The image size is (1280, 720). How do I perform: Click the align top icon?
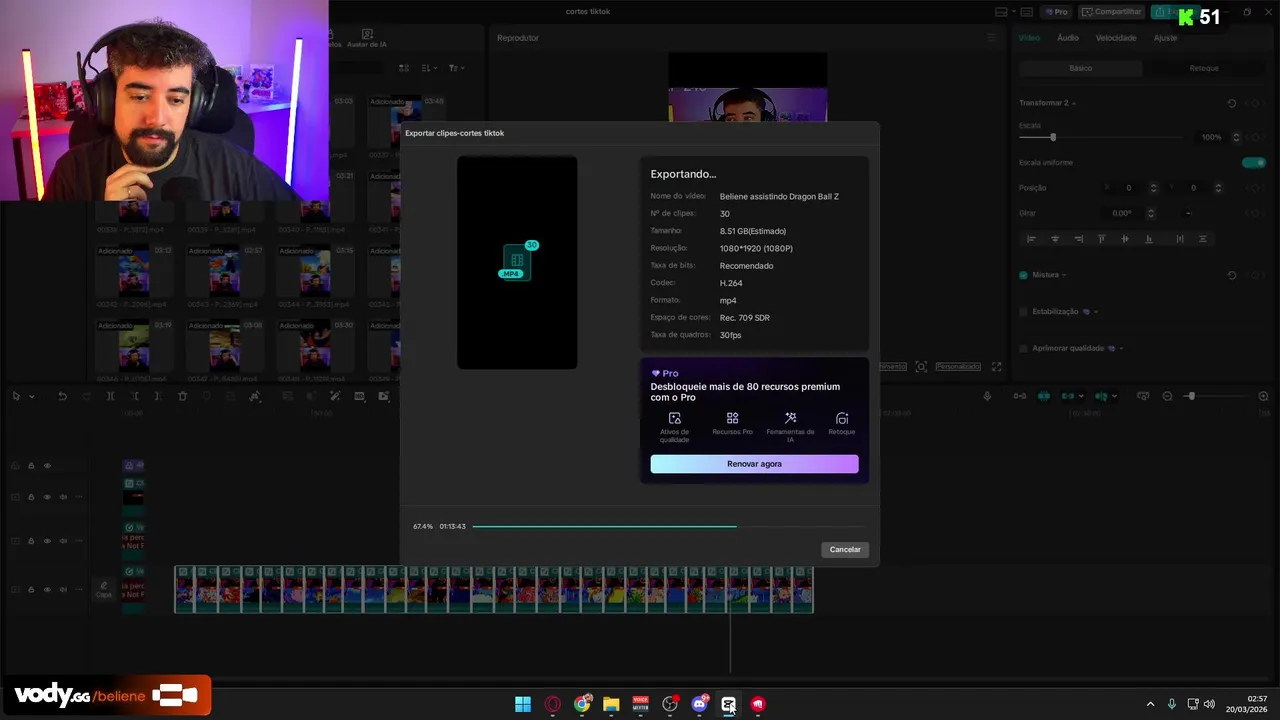[x=1102, y=239]
